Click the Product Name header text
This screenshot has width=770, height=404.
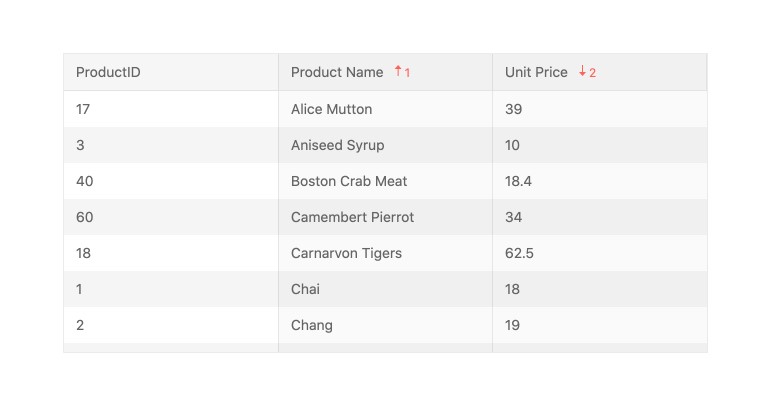(x=337, y=72)
